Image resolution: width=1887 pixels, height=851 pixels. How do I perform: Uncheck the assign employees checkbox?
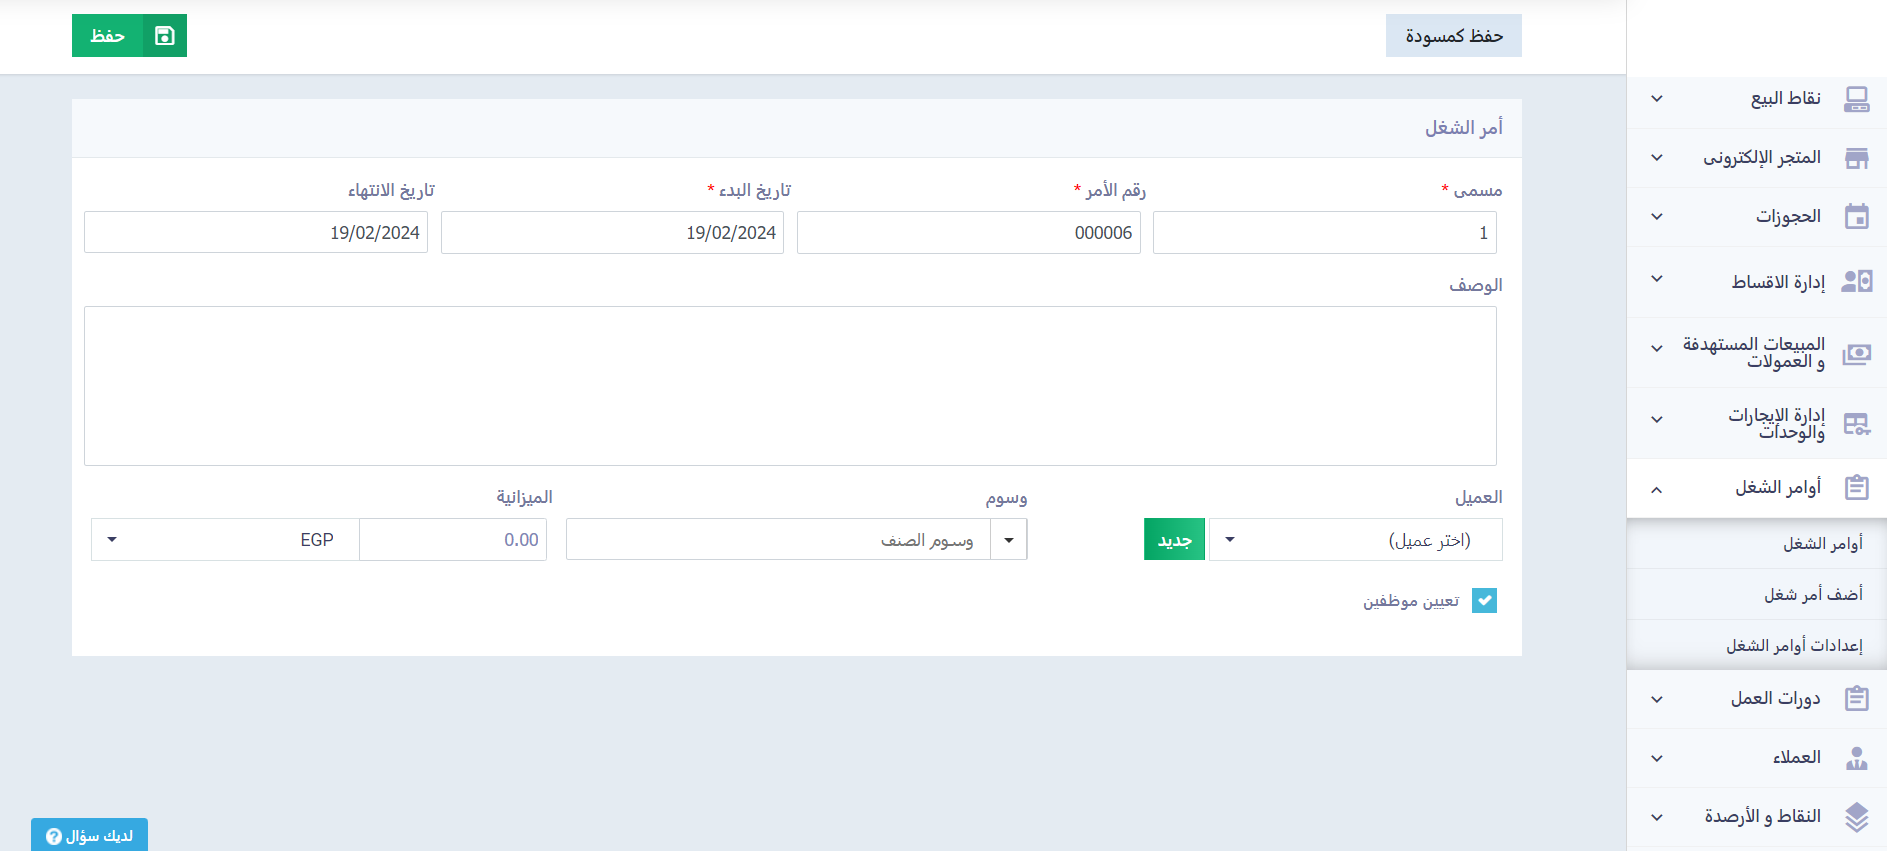point(1484,601)
